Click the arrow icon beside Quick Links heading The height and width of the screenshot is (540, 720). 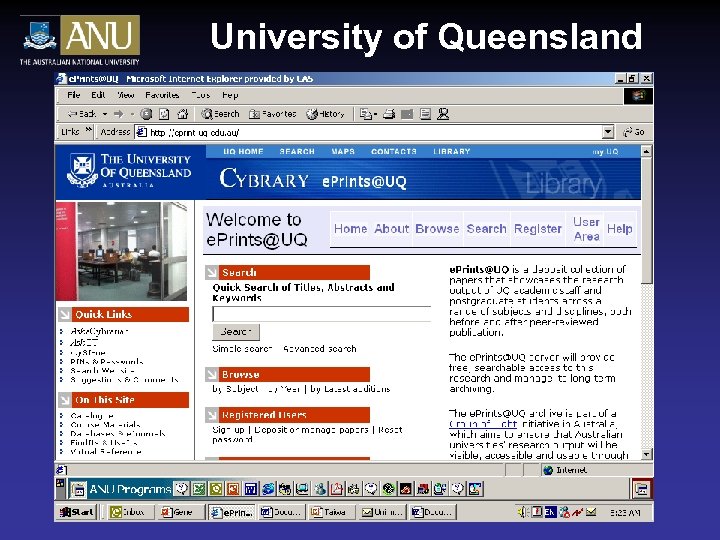64,315
